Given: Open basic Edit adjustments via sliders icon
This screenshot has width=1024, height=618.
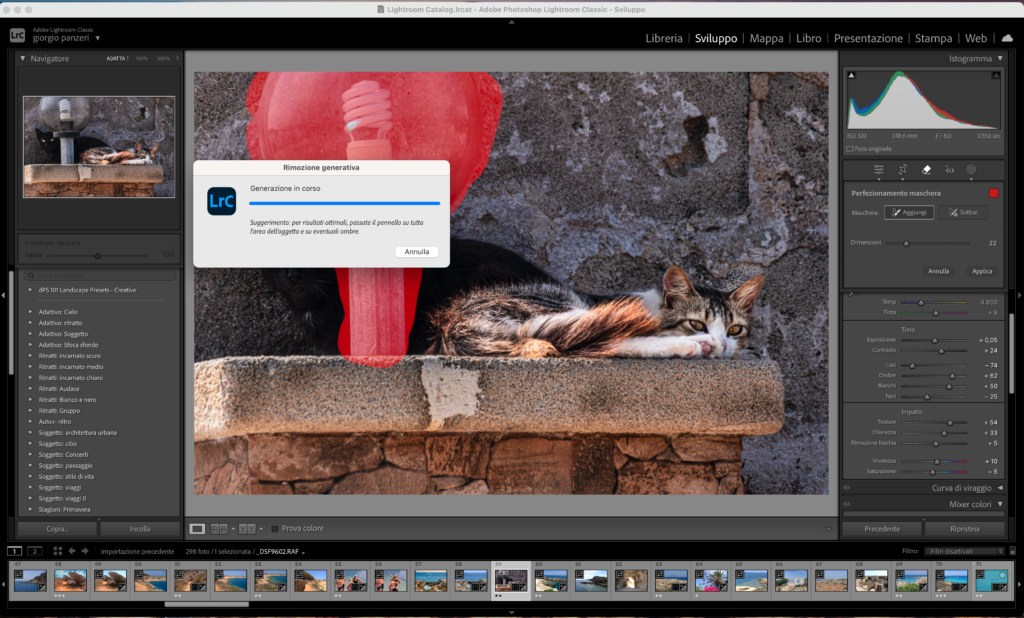Looking at the screenshot, I should tap(878, 170).
